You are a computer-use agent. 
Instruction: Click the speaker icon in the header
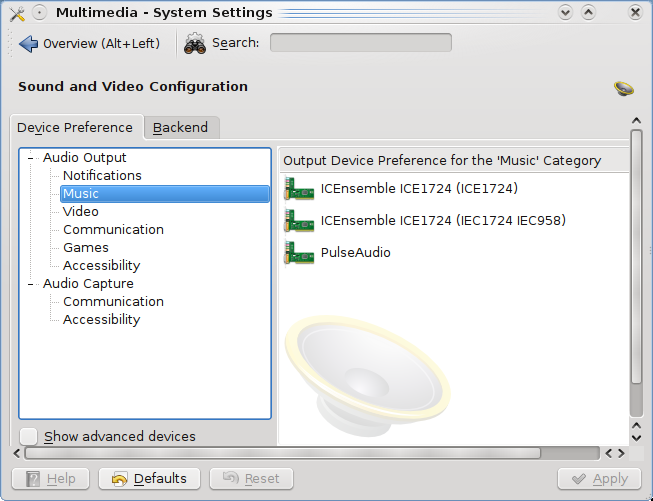pyautogui.click(x=624, y=89)
